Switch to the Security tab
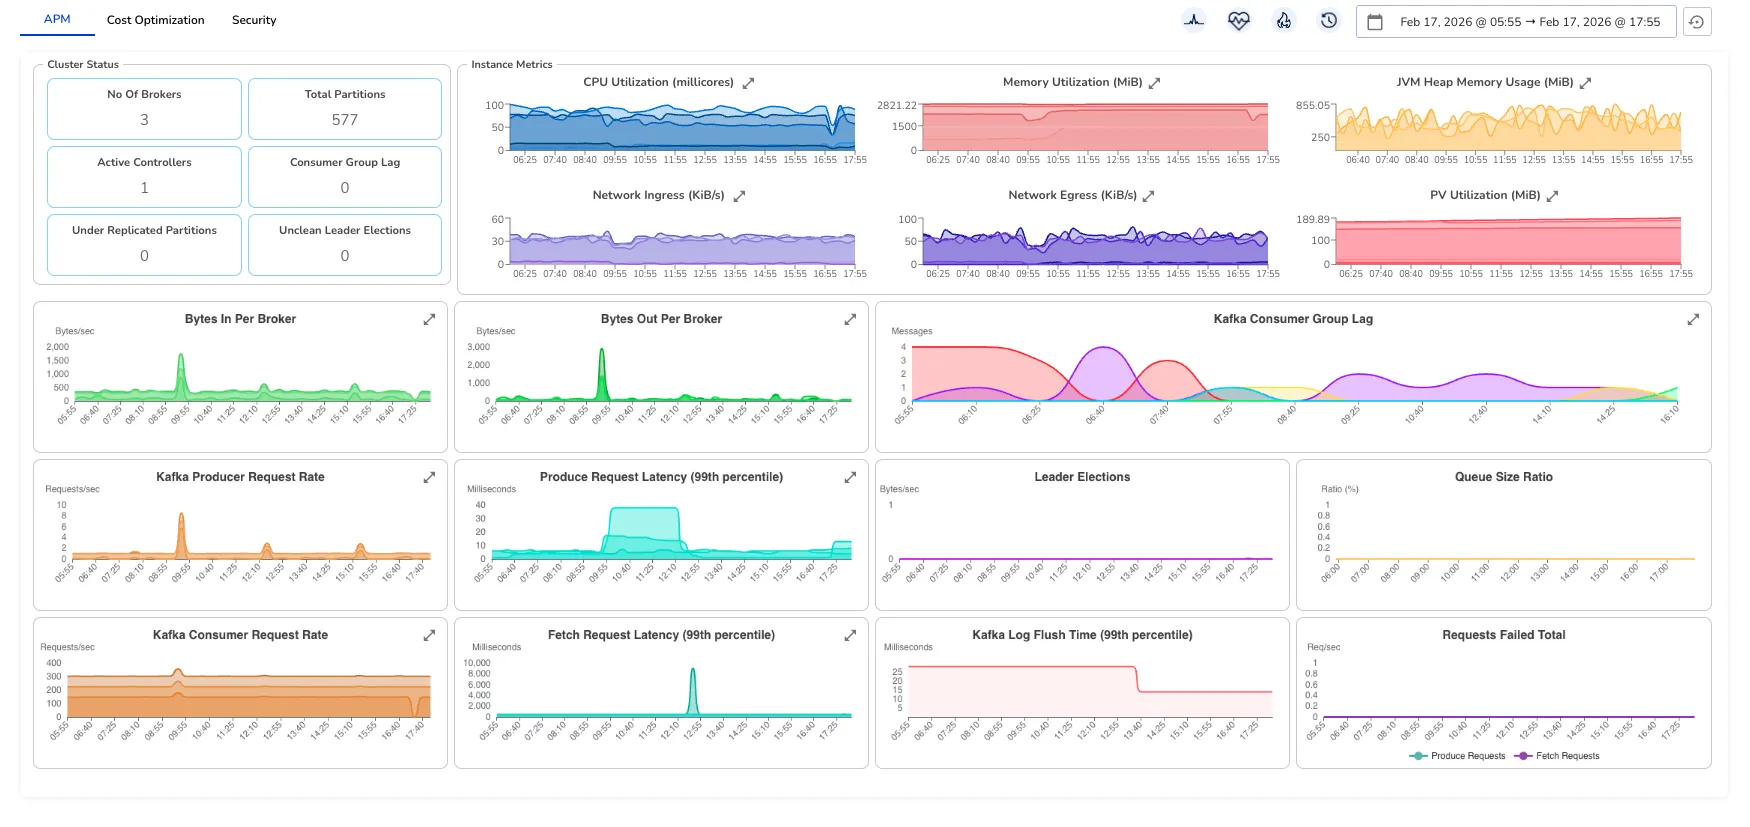Image resolution: width=1750 pixels, height=827 pixels. click(x=254, y=20)
